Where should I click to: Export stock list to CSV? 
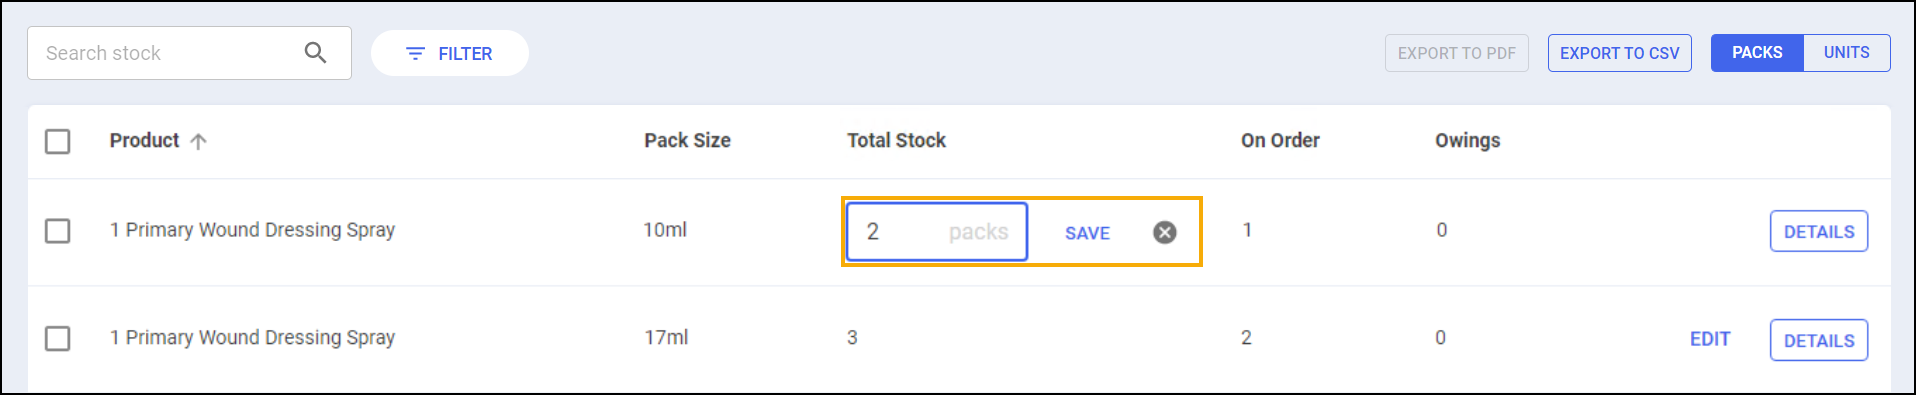1620,53
